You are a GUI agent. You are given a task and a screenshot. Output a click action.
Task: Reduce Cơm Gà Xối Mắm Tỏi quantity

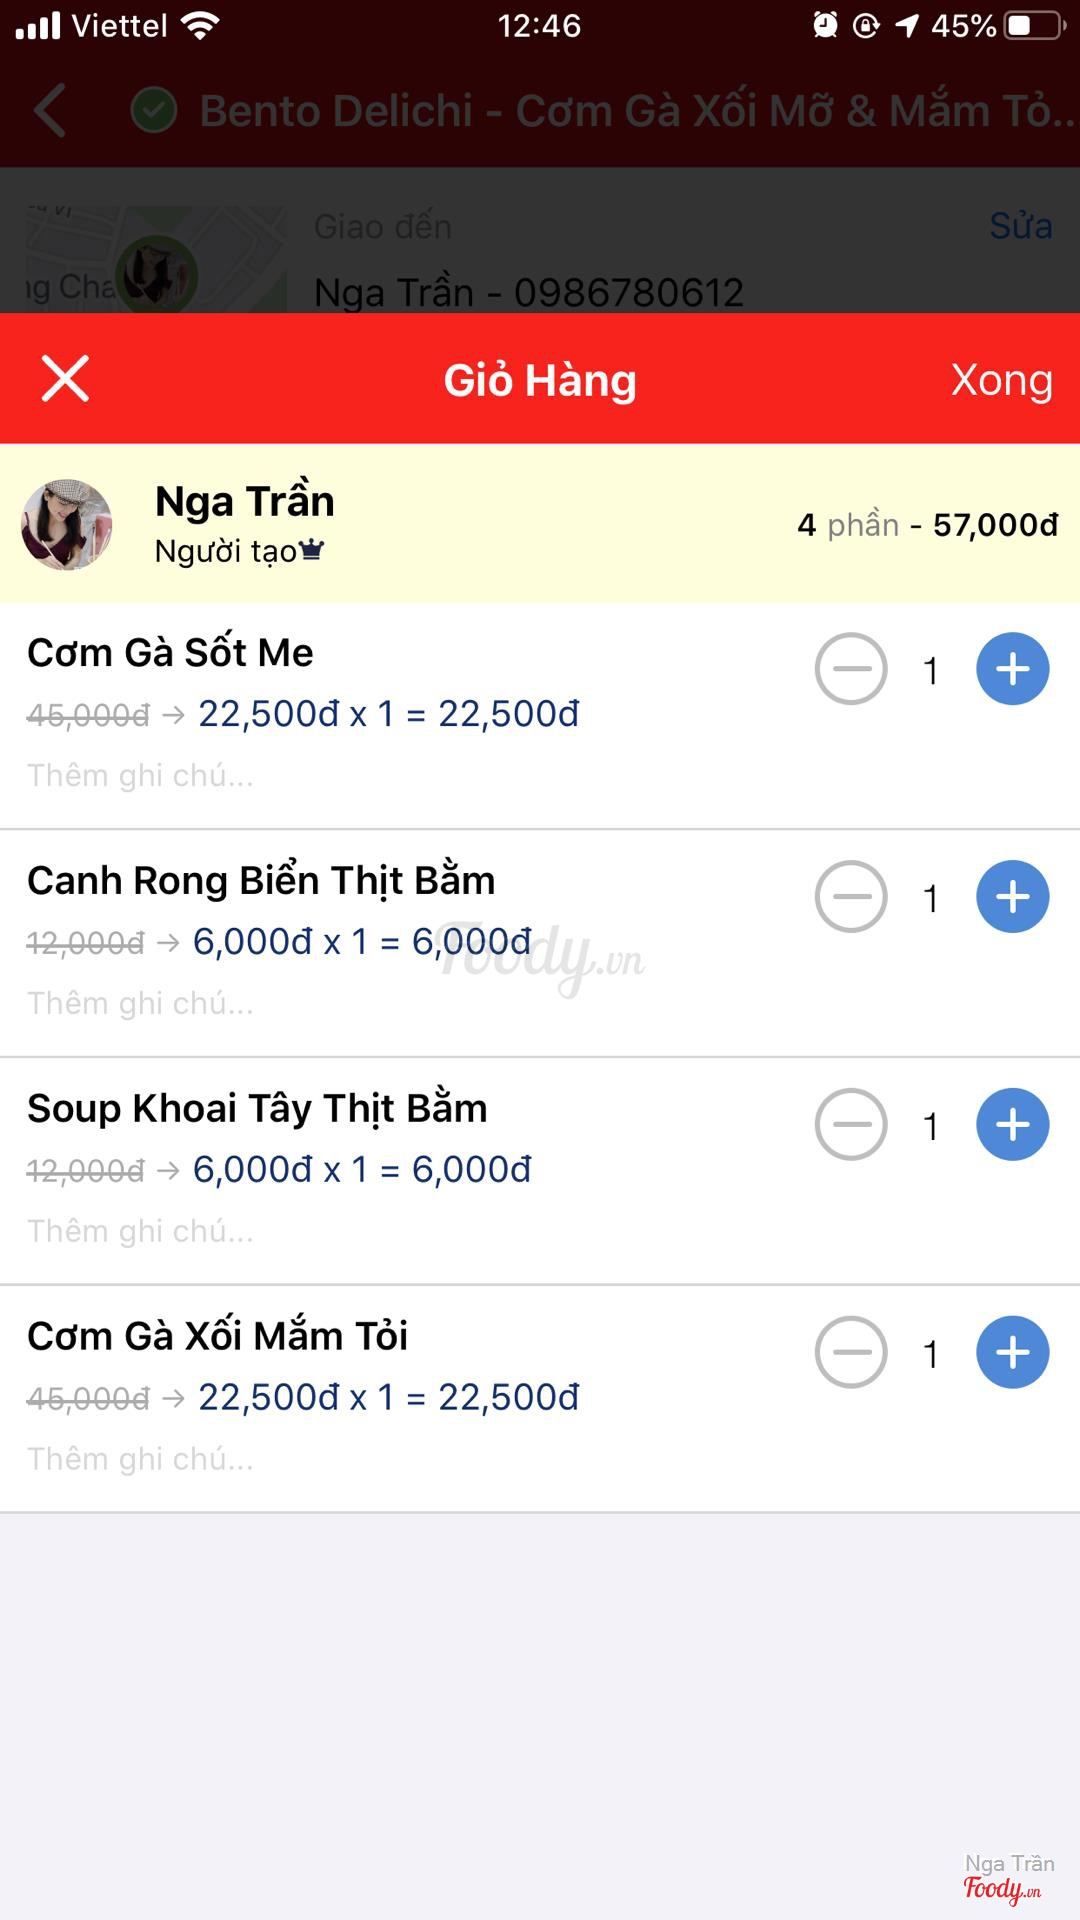coord(851,1353)
